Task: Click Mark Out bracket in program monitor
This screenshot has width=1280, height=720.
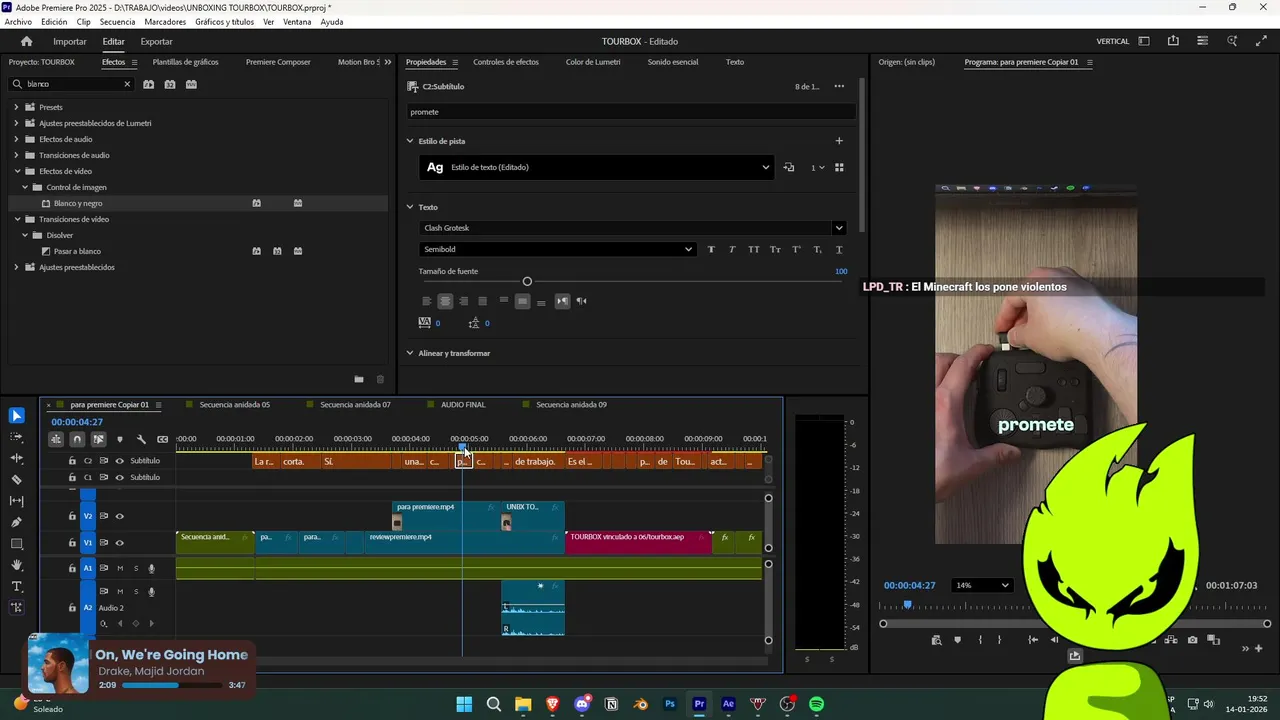Action: click(x=999, y=640)
